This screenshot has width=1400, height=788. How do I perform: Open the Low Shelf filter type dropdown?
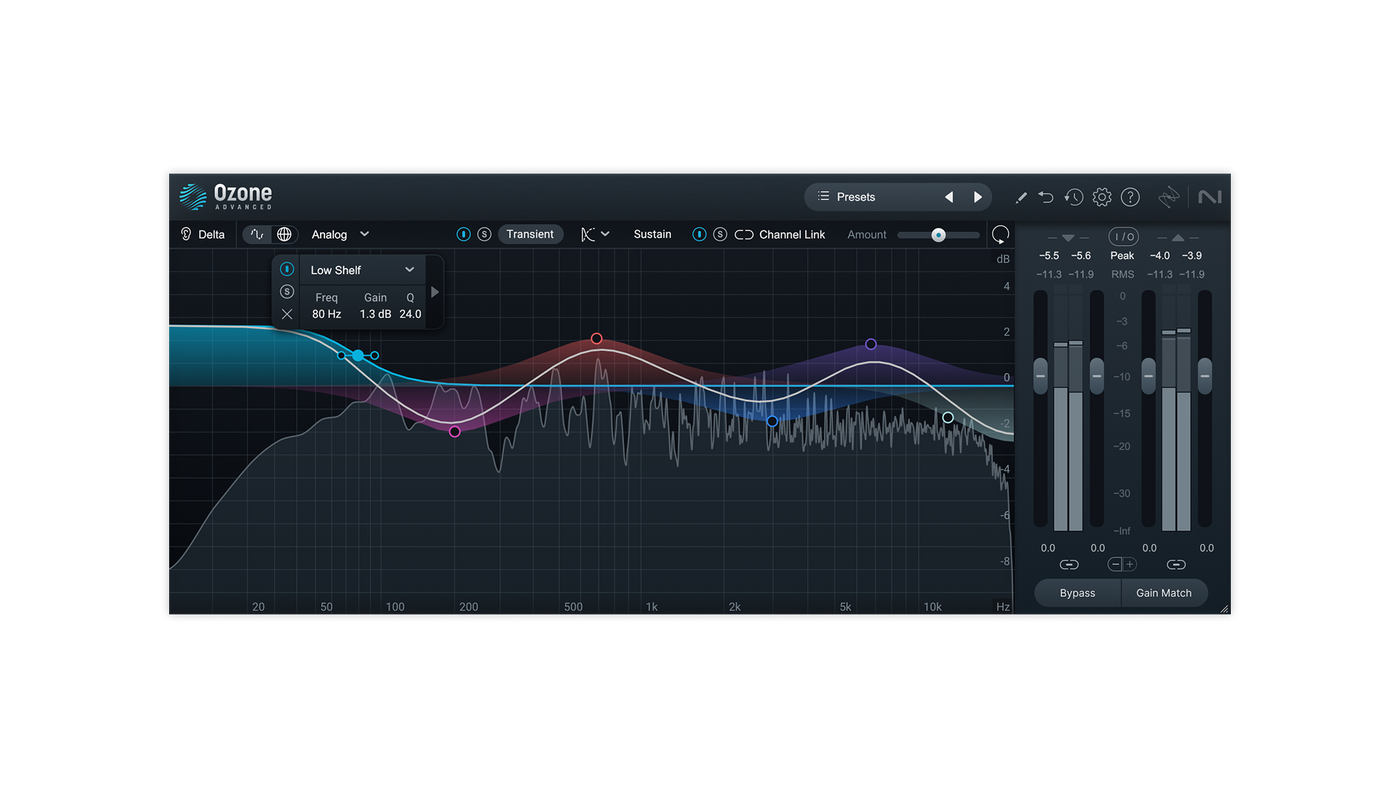(x=362, y=270)
